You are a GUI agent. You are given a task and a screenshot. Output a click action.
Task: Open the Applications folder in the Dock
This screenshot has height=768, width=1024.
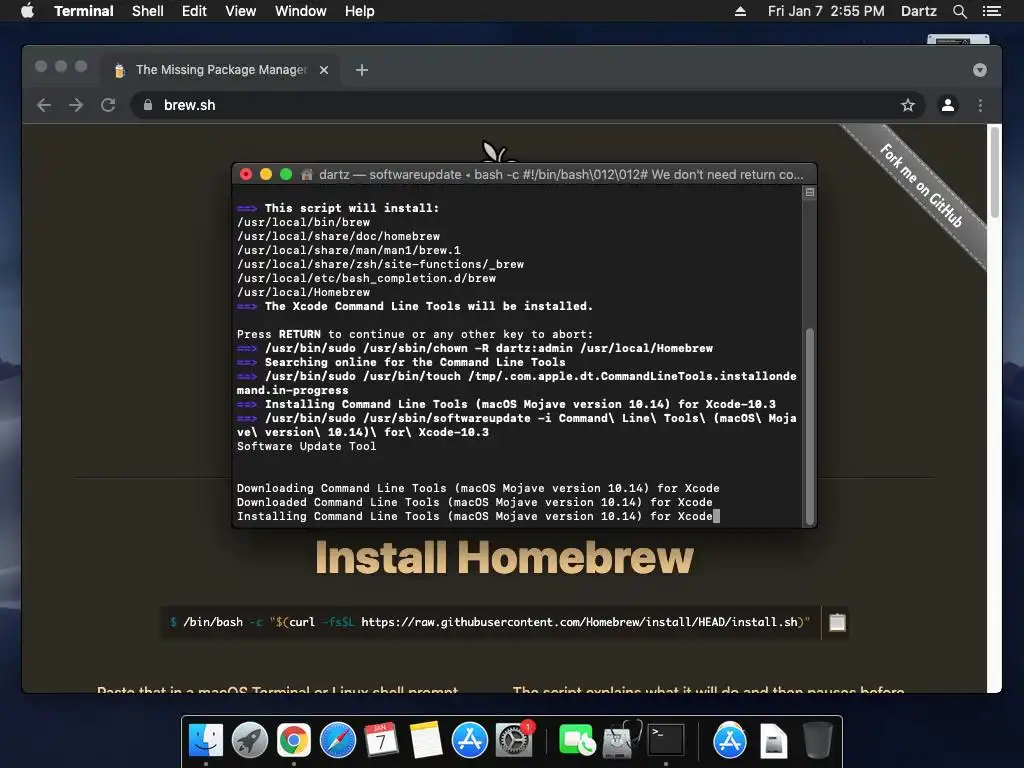pos(729,740)
